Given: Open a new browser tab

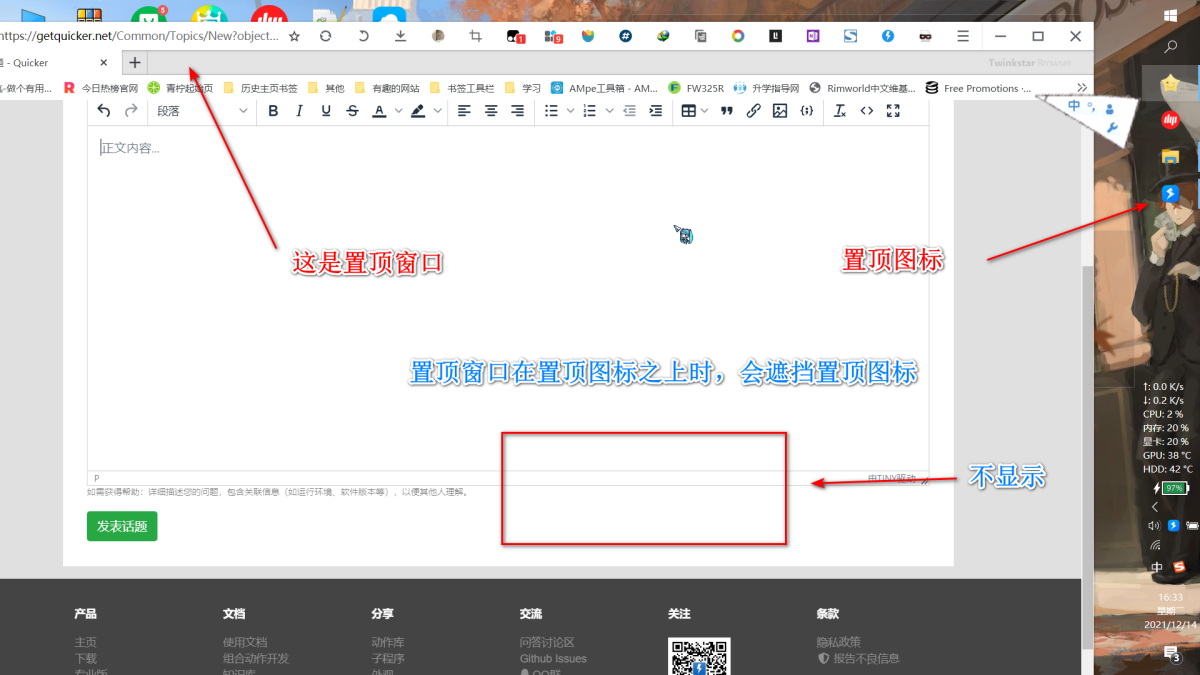Looking at the screenshot, I should click(x=134, y=62).
